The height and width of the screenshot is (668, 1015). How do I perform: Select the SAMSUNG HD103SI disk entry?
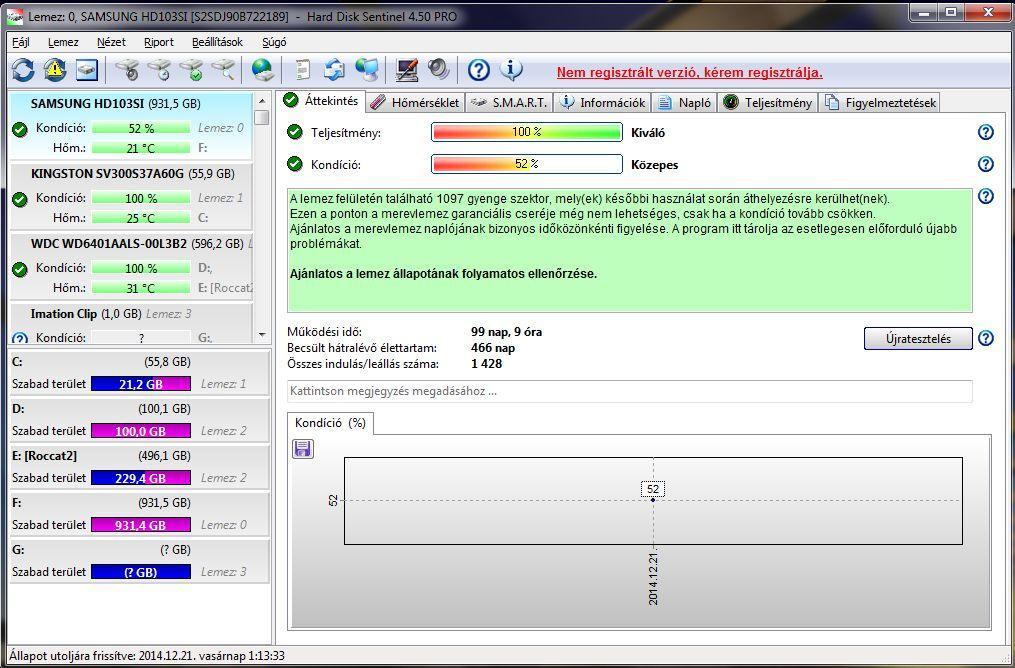[x=131, y=126]
